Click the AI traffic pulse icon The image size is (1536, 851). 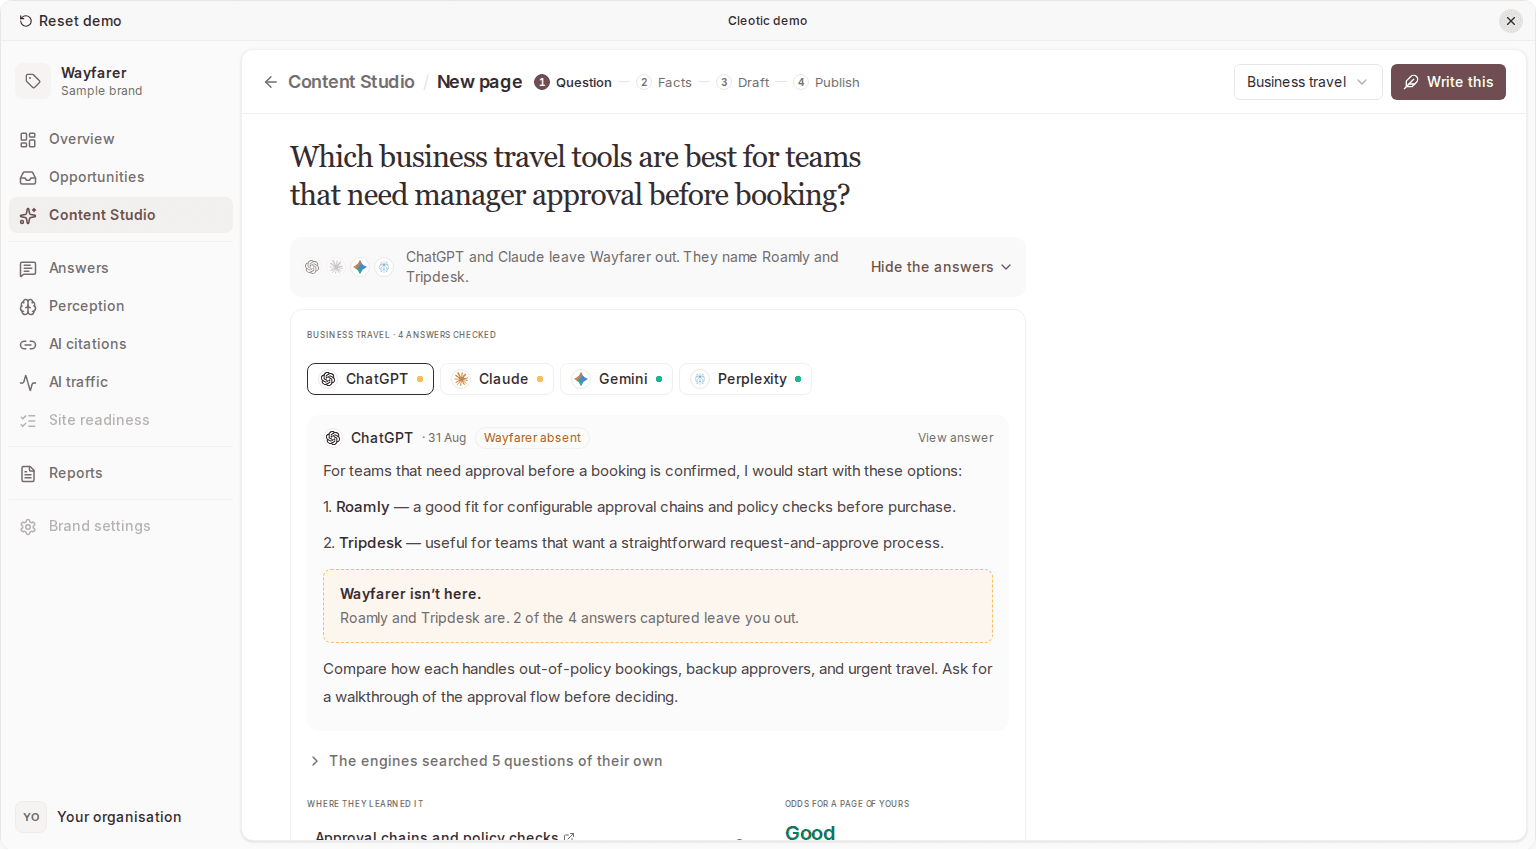click(x=28, y=383)
